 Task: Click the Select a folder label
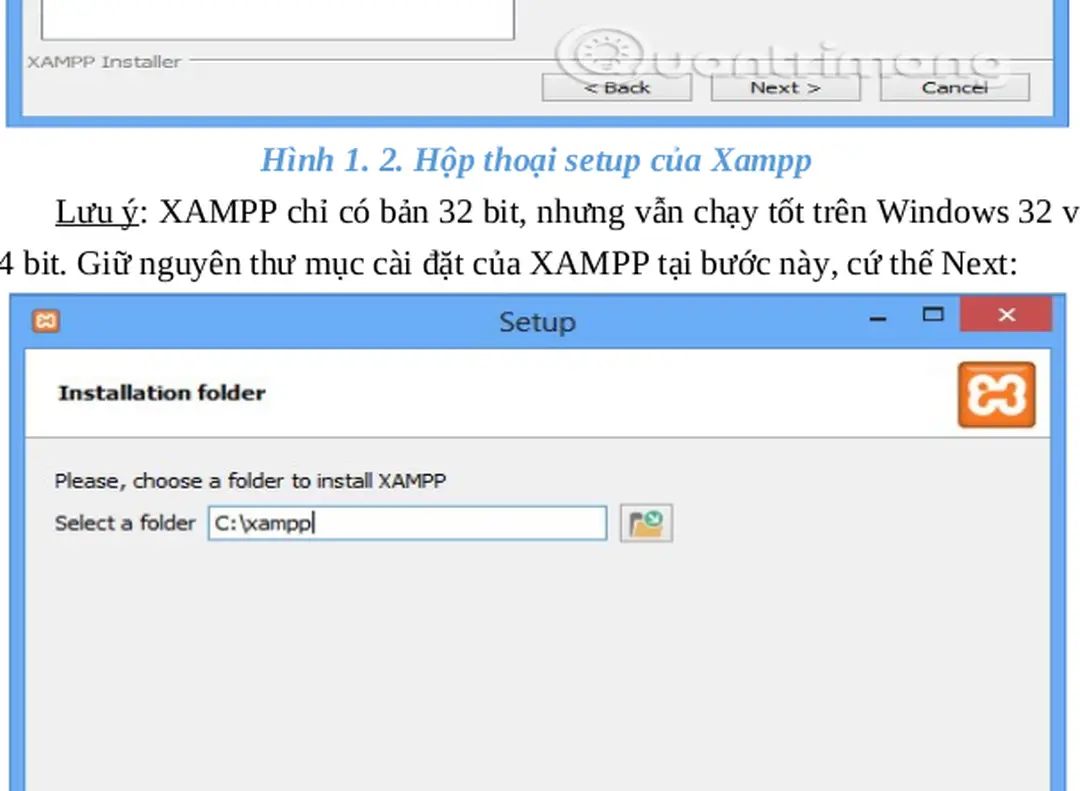click(124, 522)
